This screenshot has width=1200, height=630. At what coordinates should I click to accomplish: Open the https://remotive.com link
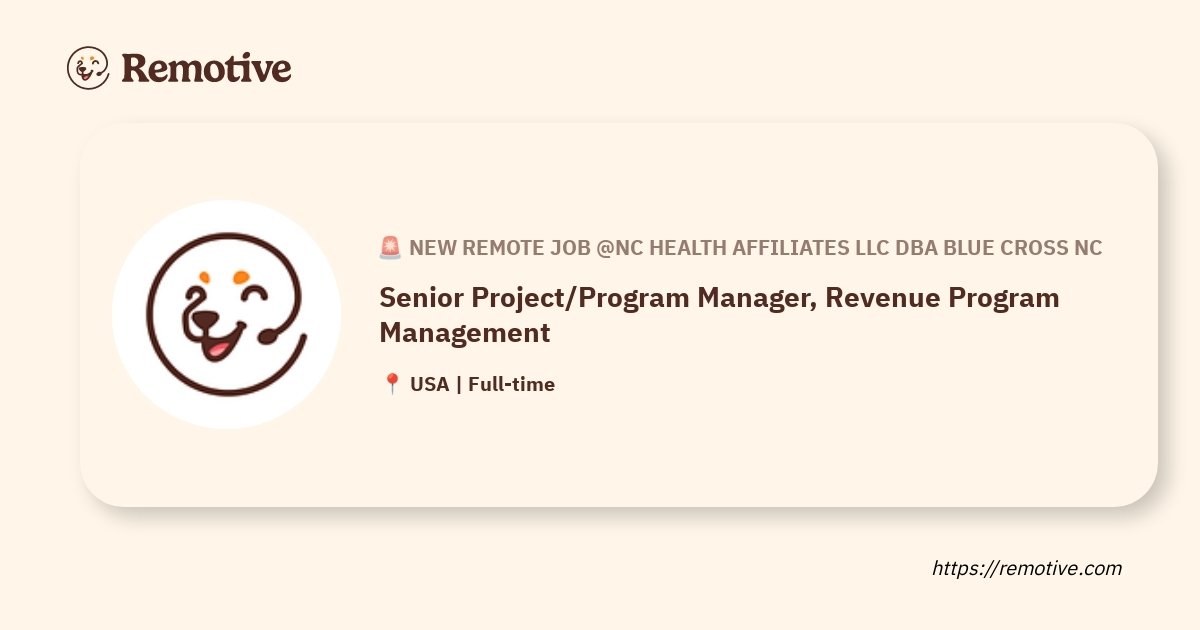click(1027, 568)
